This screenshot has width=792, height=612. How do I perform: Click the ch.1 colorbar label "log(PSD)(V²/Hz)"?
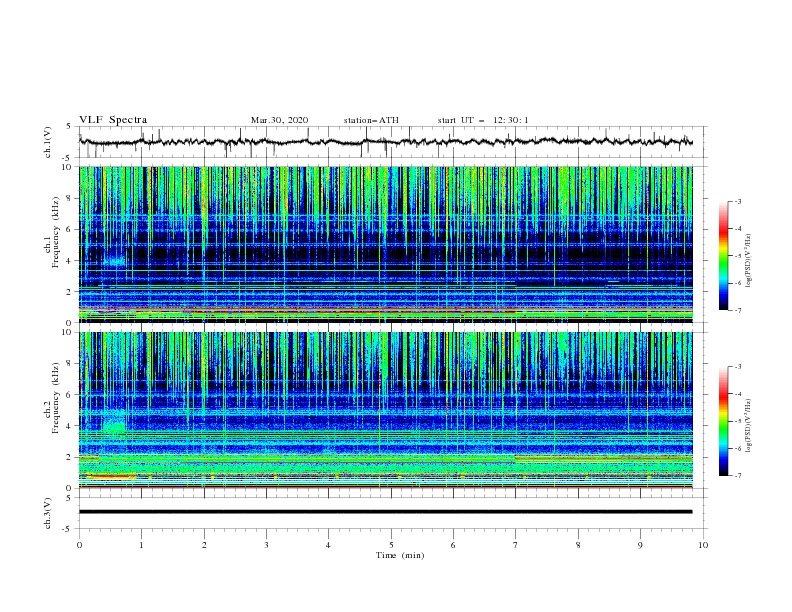pos(749,261)
